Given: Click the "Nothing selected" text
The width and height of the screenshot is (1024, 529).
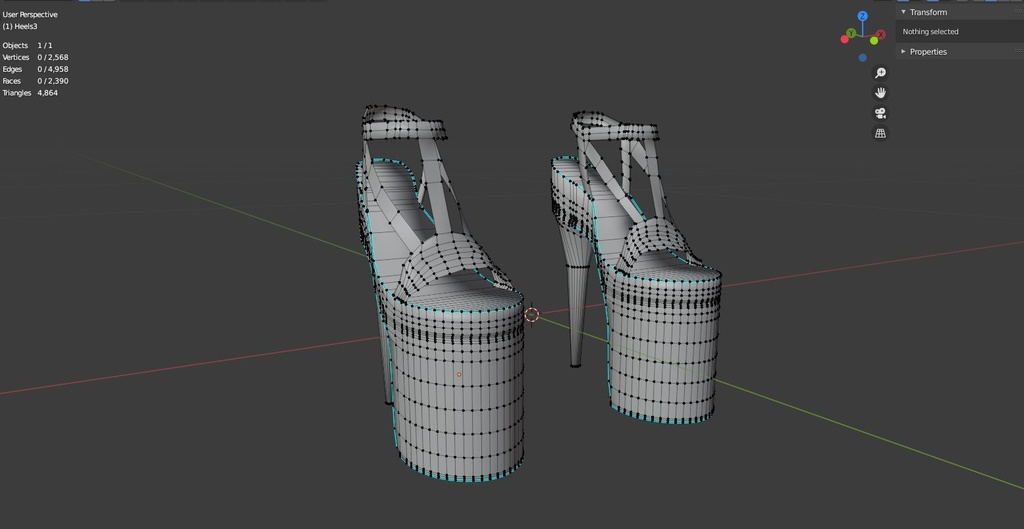Looking at the screenshot, I should pos(931,31).
